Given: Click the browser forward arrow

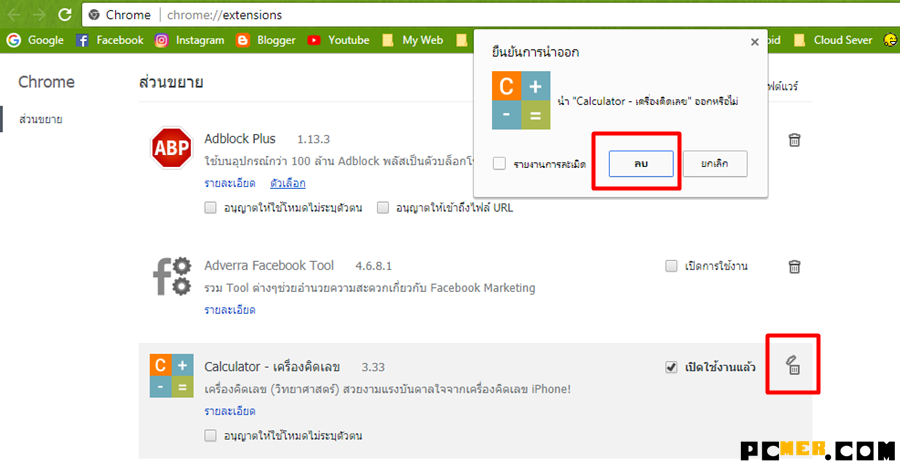Looking at the screenshot, I should tap(40, 14).
